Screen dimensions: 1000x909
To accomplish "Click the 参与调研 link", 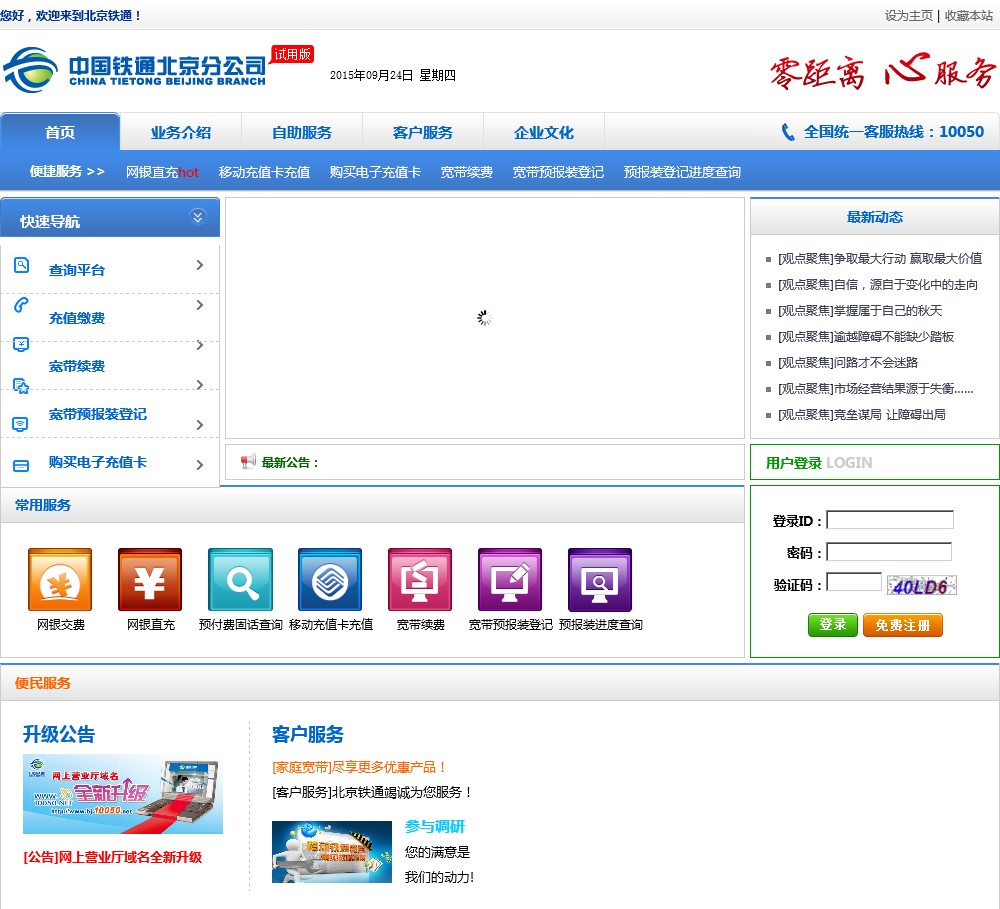I will [435, 826].
